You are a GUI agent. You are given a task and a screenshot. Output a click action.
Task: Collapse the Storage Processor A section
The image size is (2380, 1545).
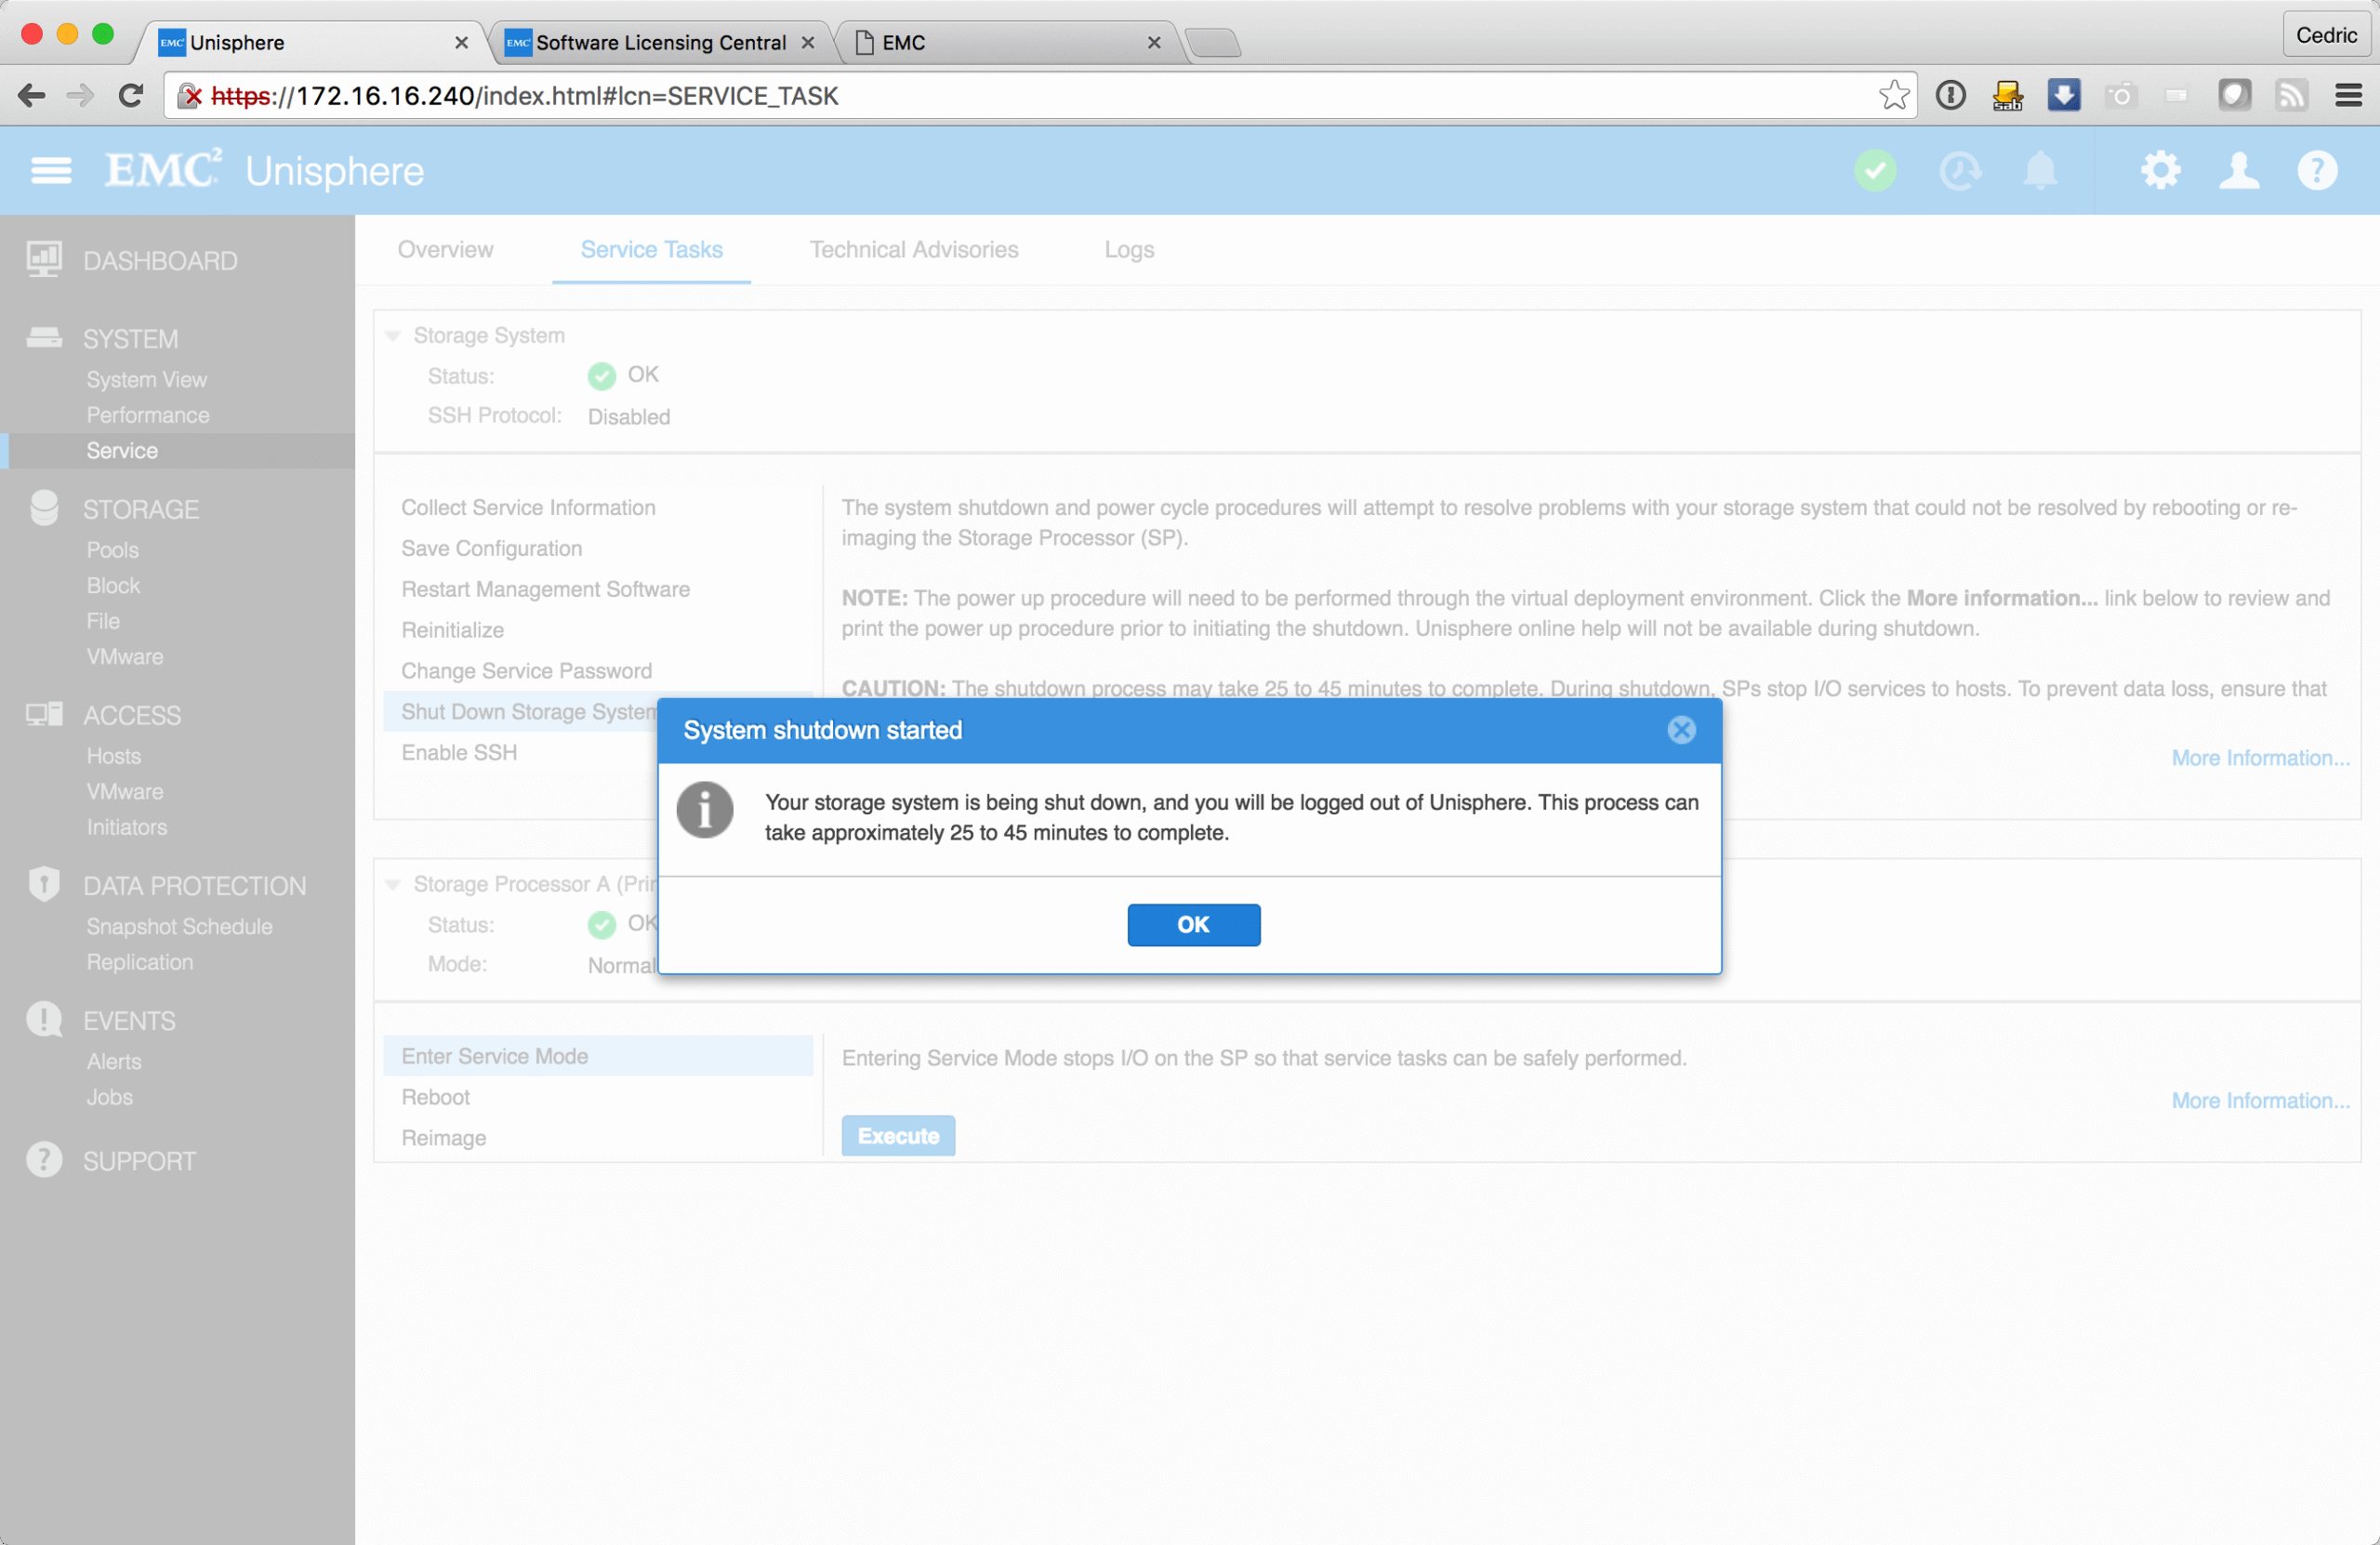click(x=393, y=885)
